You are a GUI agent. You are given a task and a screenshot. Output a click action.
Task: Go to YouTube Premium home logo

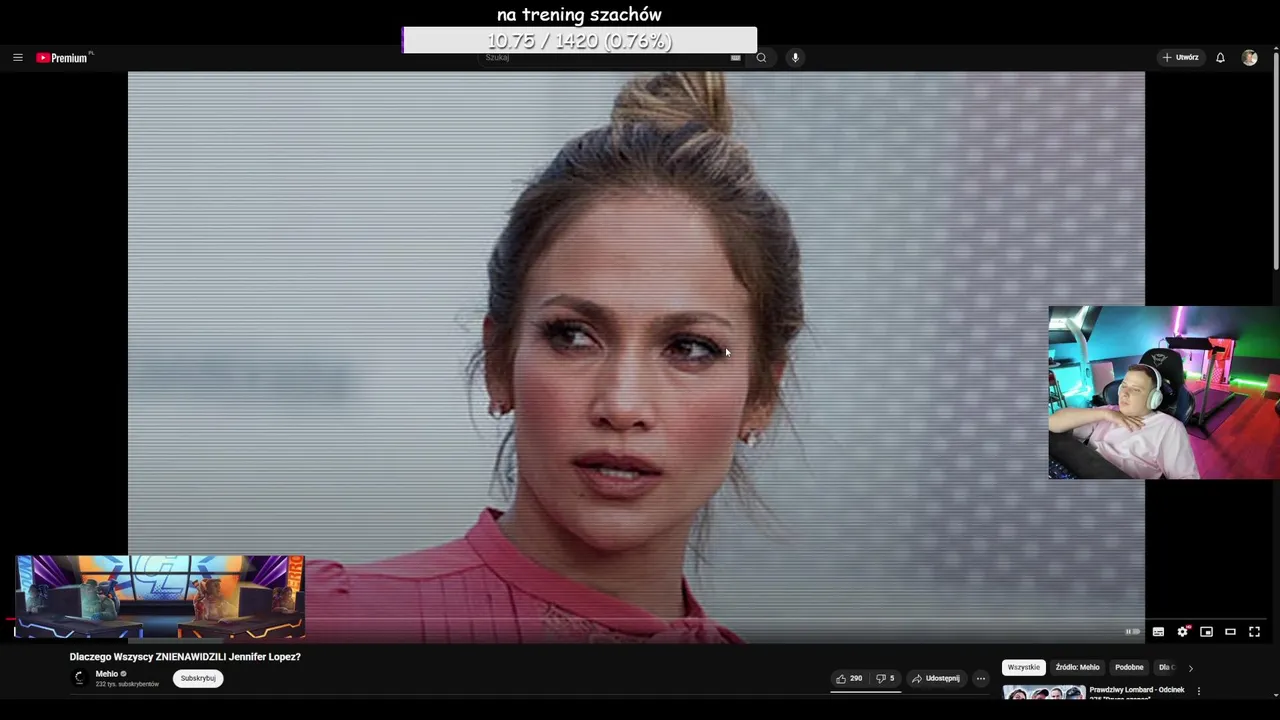pyautogui.click(x=63, y=58)
